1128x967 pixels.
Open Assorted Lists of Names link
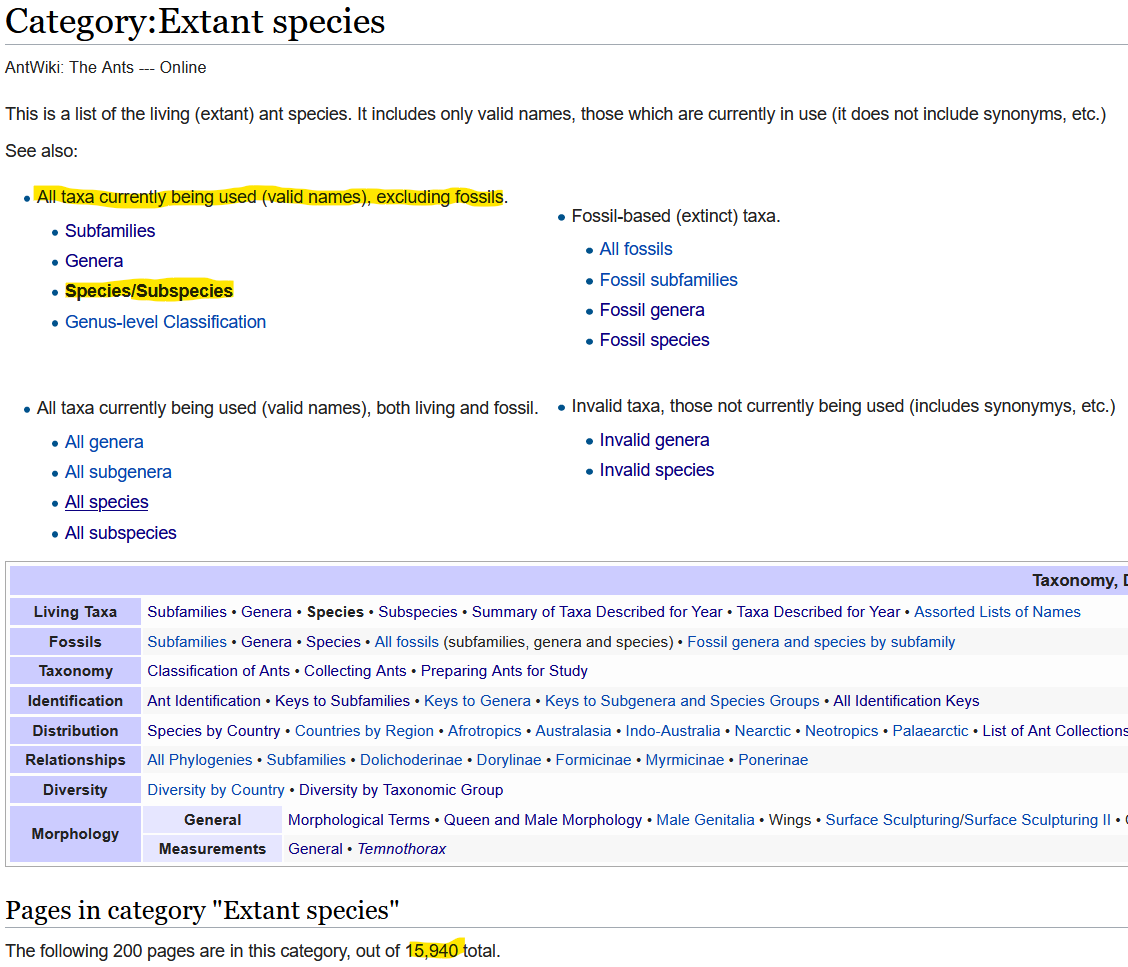997,612
